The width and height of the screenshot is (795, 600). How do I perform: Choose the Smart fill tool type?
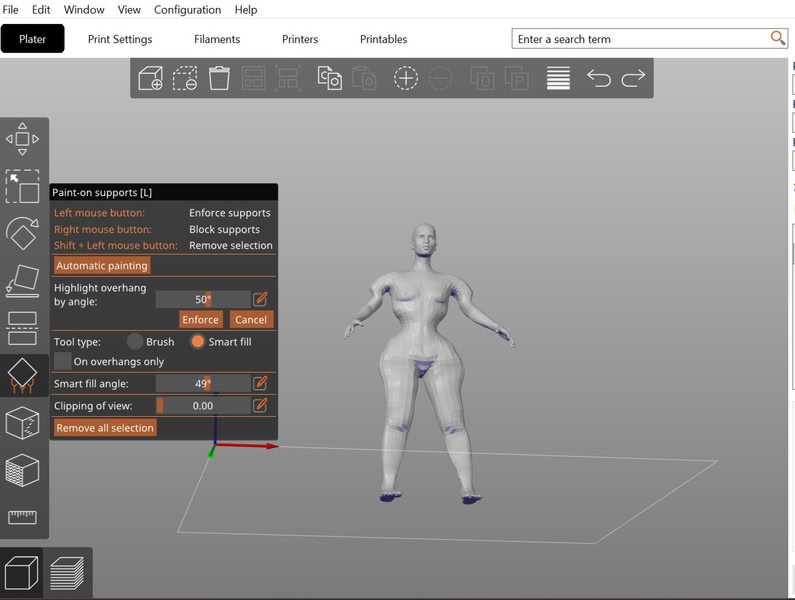198,341
